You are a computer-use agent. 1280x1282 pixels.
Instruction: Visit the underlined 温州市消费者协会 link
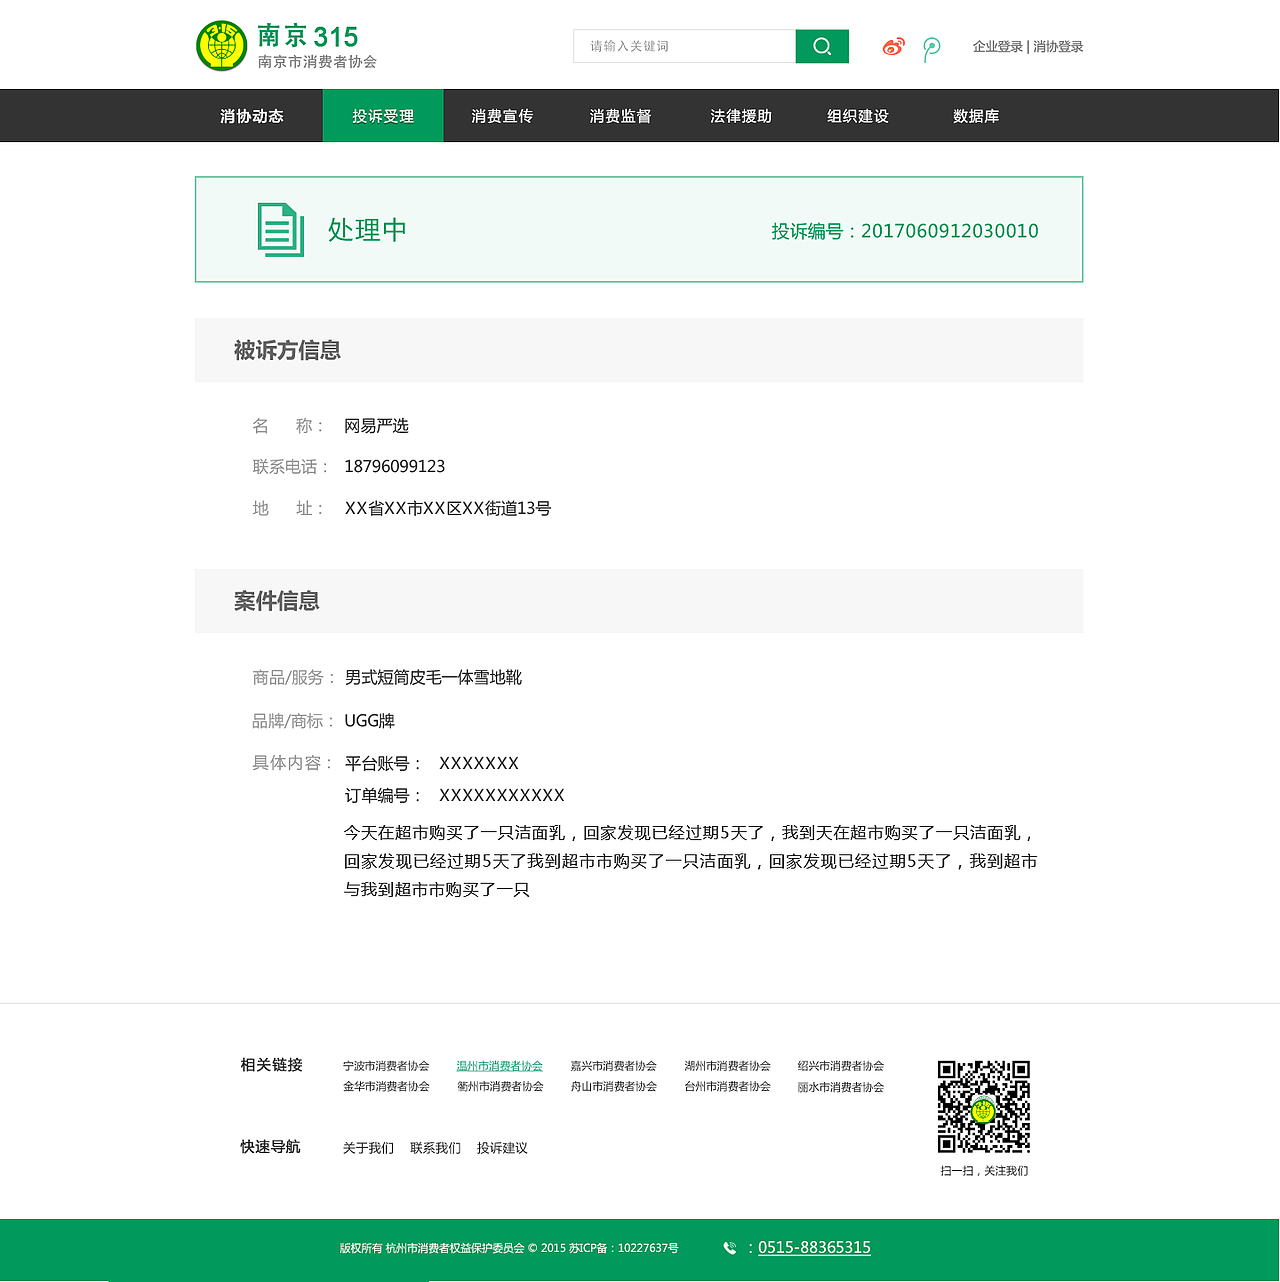pos(500,1065)
